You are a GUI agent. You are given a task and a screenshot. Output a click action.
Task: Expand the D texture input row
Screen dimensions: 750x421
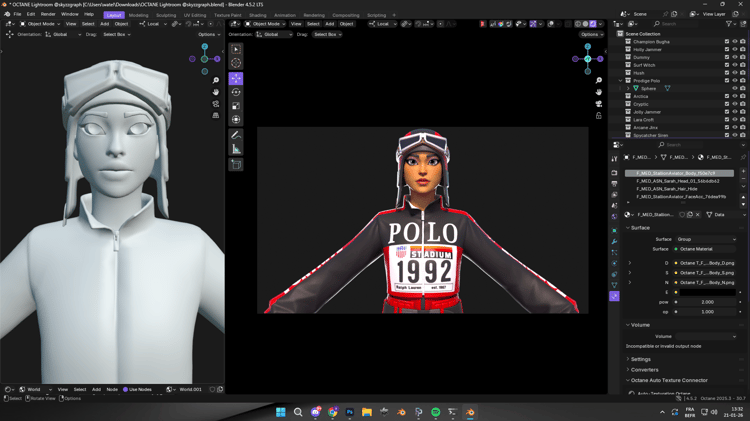click(x=630, y=263)
